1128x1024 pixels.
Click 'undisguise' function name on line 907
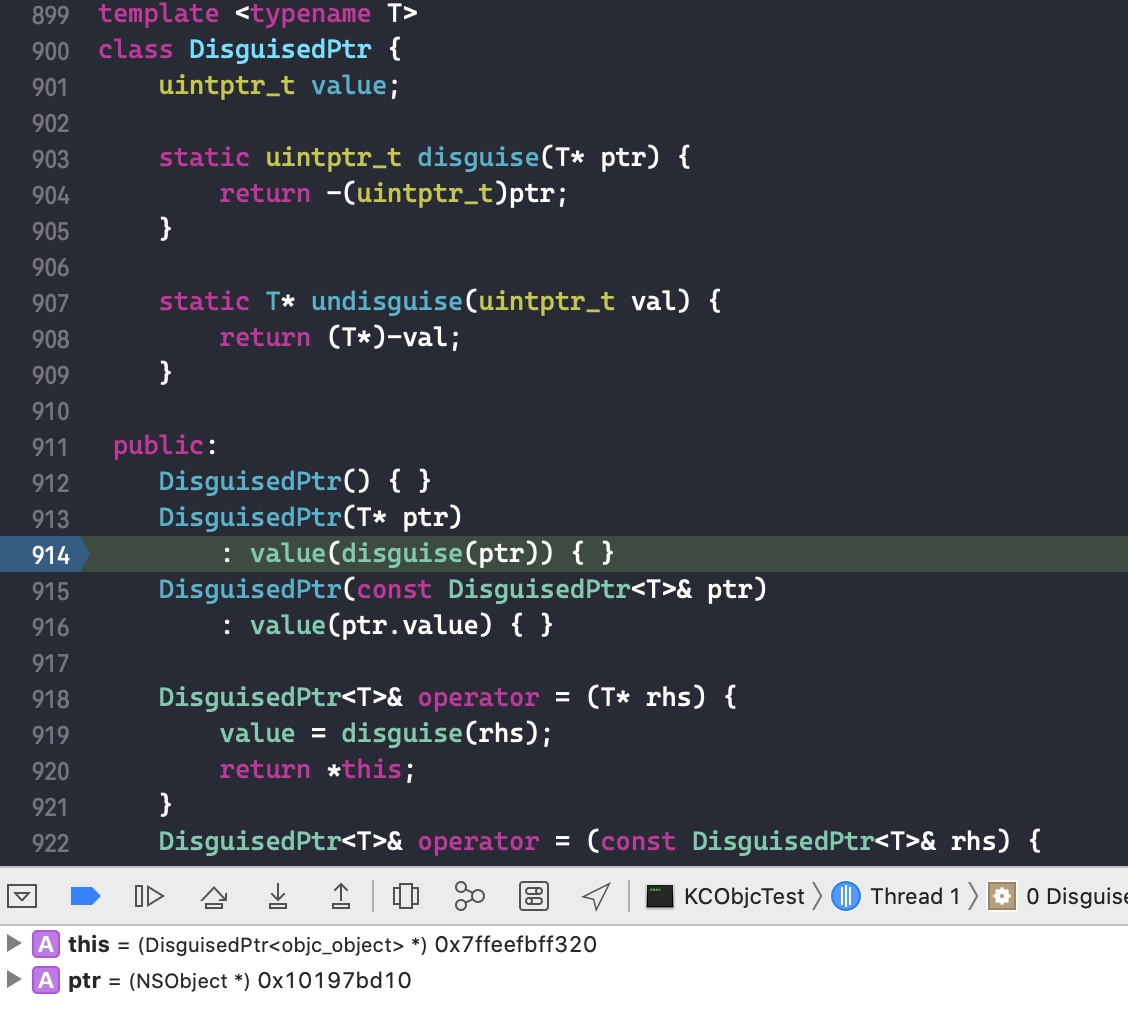pos(387,302)
